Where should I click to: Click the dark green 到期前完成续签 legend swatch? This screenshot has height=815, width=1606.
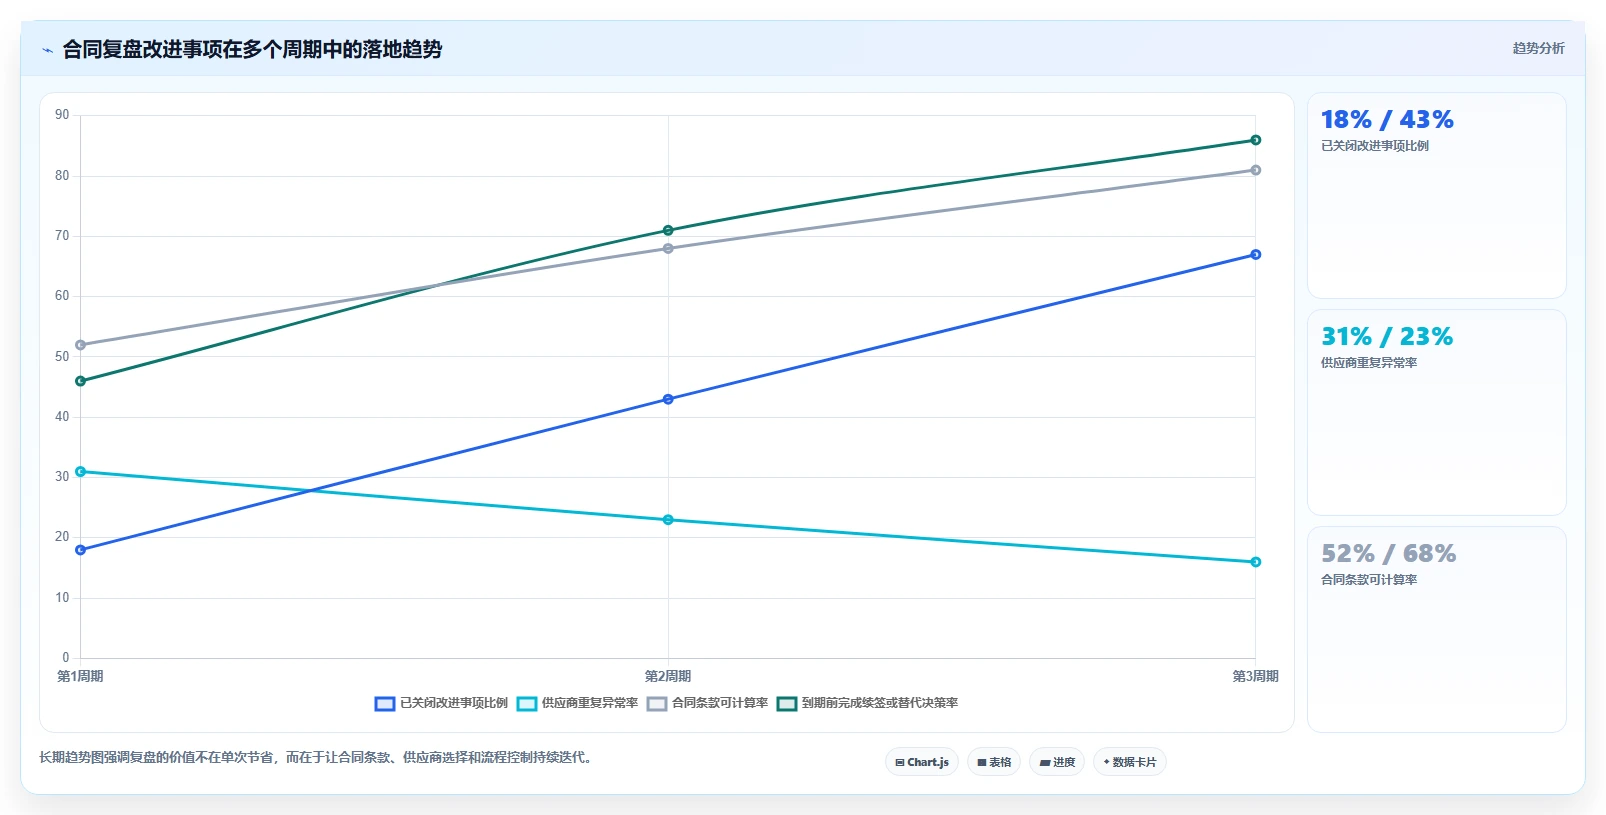coord(787,704)
